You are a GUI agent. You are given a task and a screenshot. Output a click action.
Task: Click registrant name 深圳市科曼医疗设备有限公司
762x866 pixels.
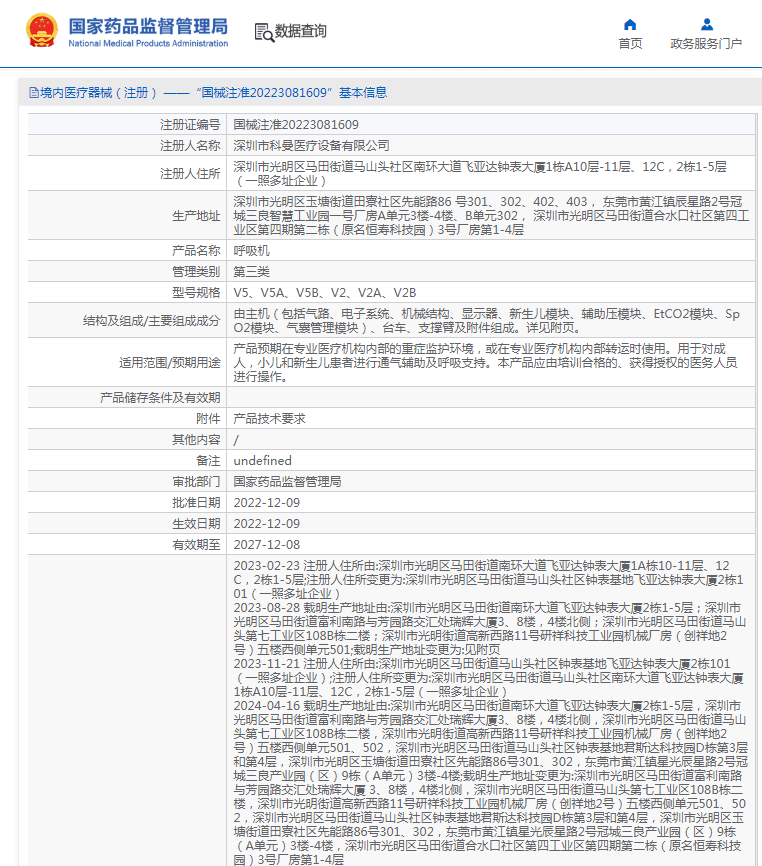coord(311,146)
